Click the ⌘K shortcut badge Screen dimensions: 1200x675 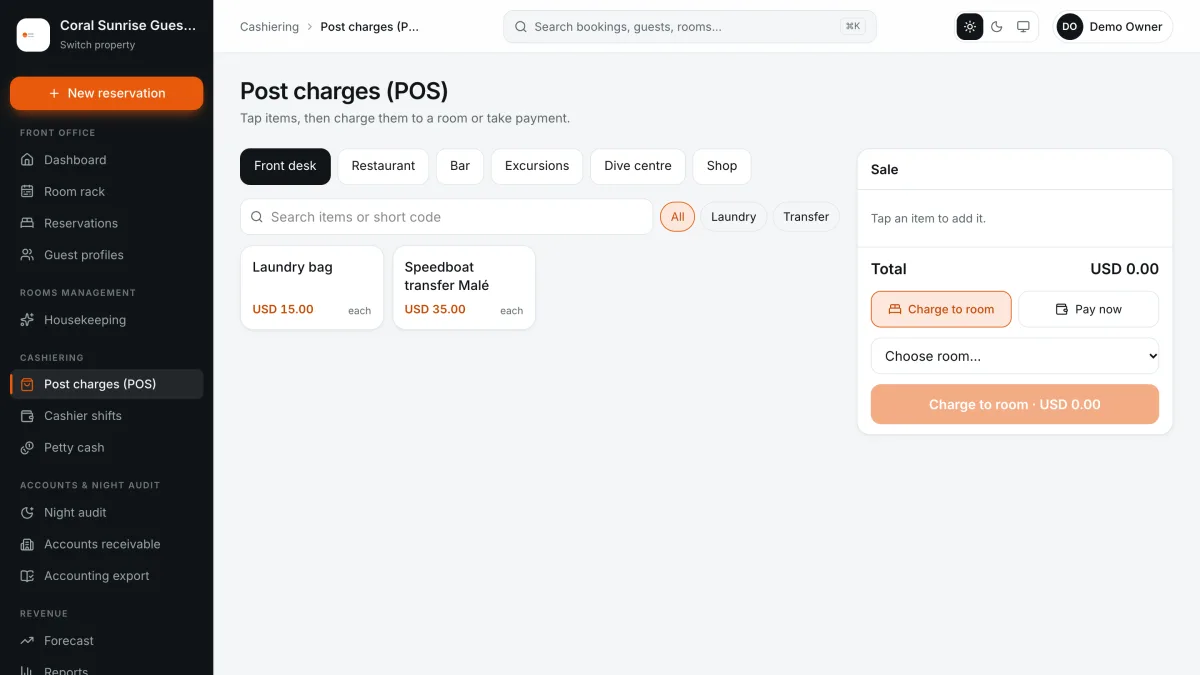coord(853,27)
